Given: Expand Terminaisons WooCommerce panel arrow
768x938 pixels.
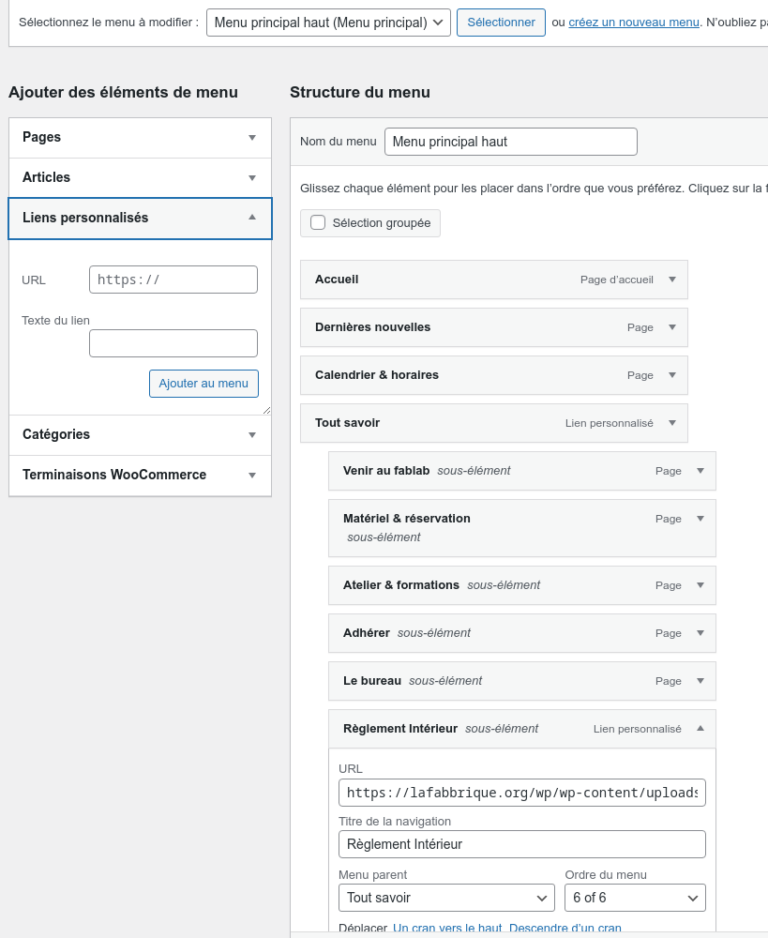Looking at the screenshot, I should (x=252, y=475).
